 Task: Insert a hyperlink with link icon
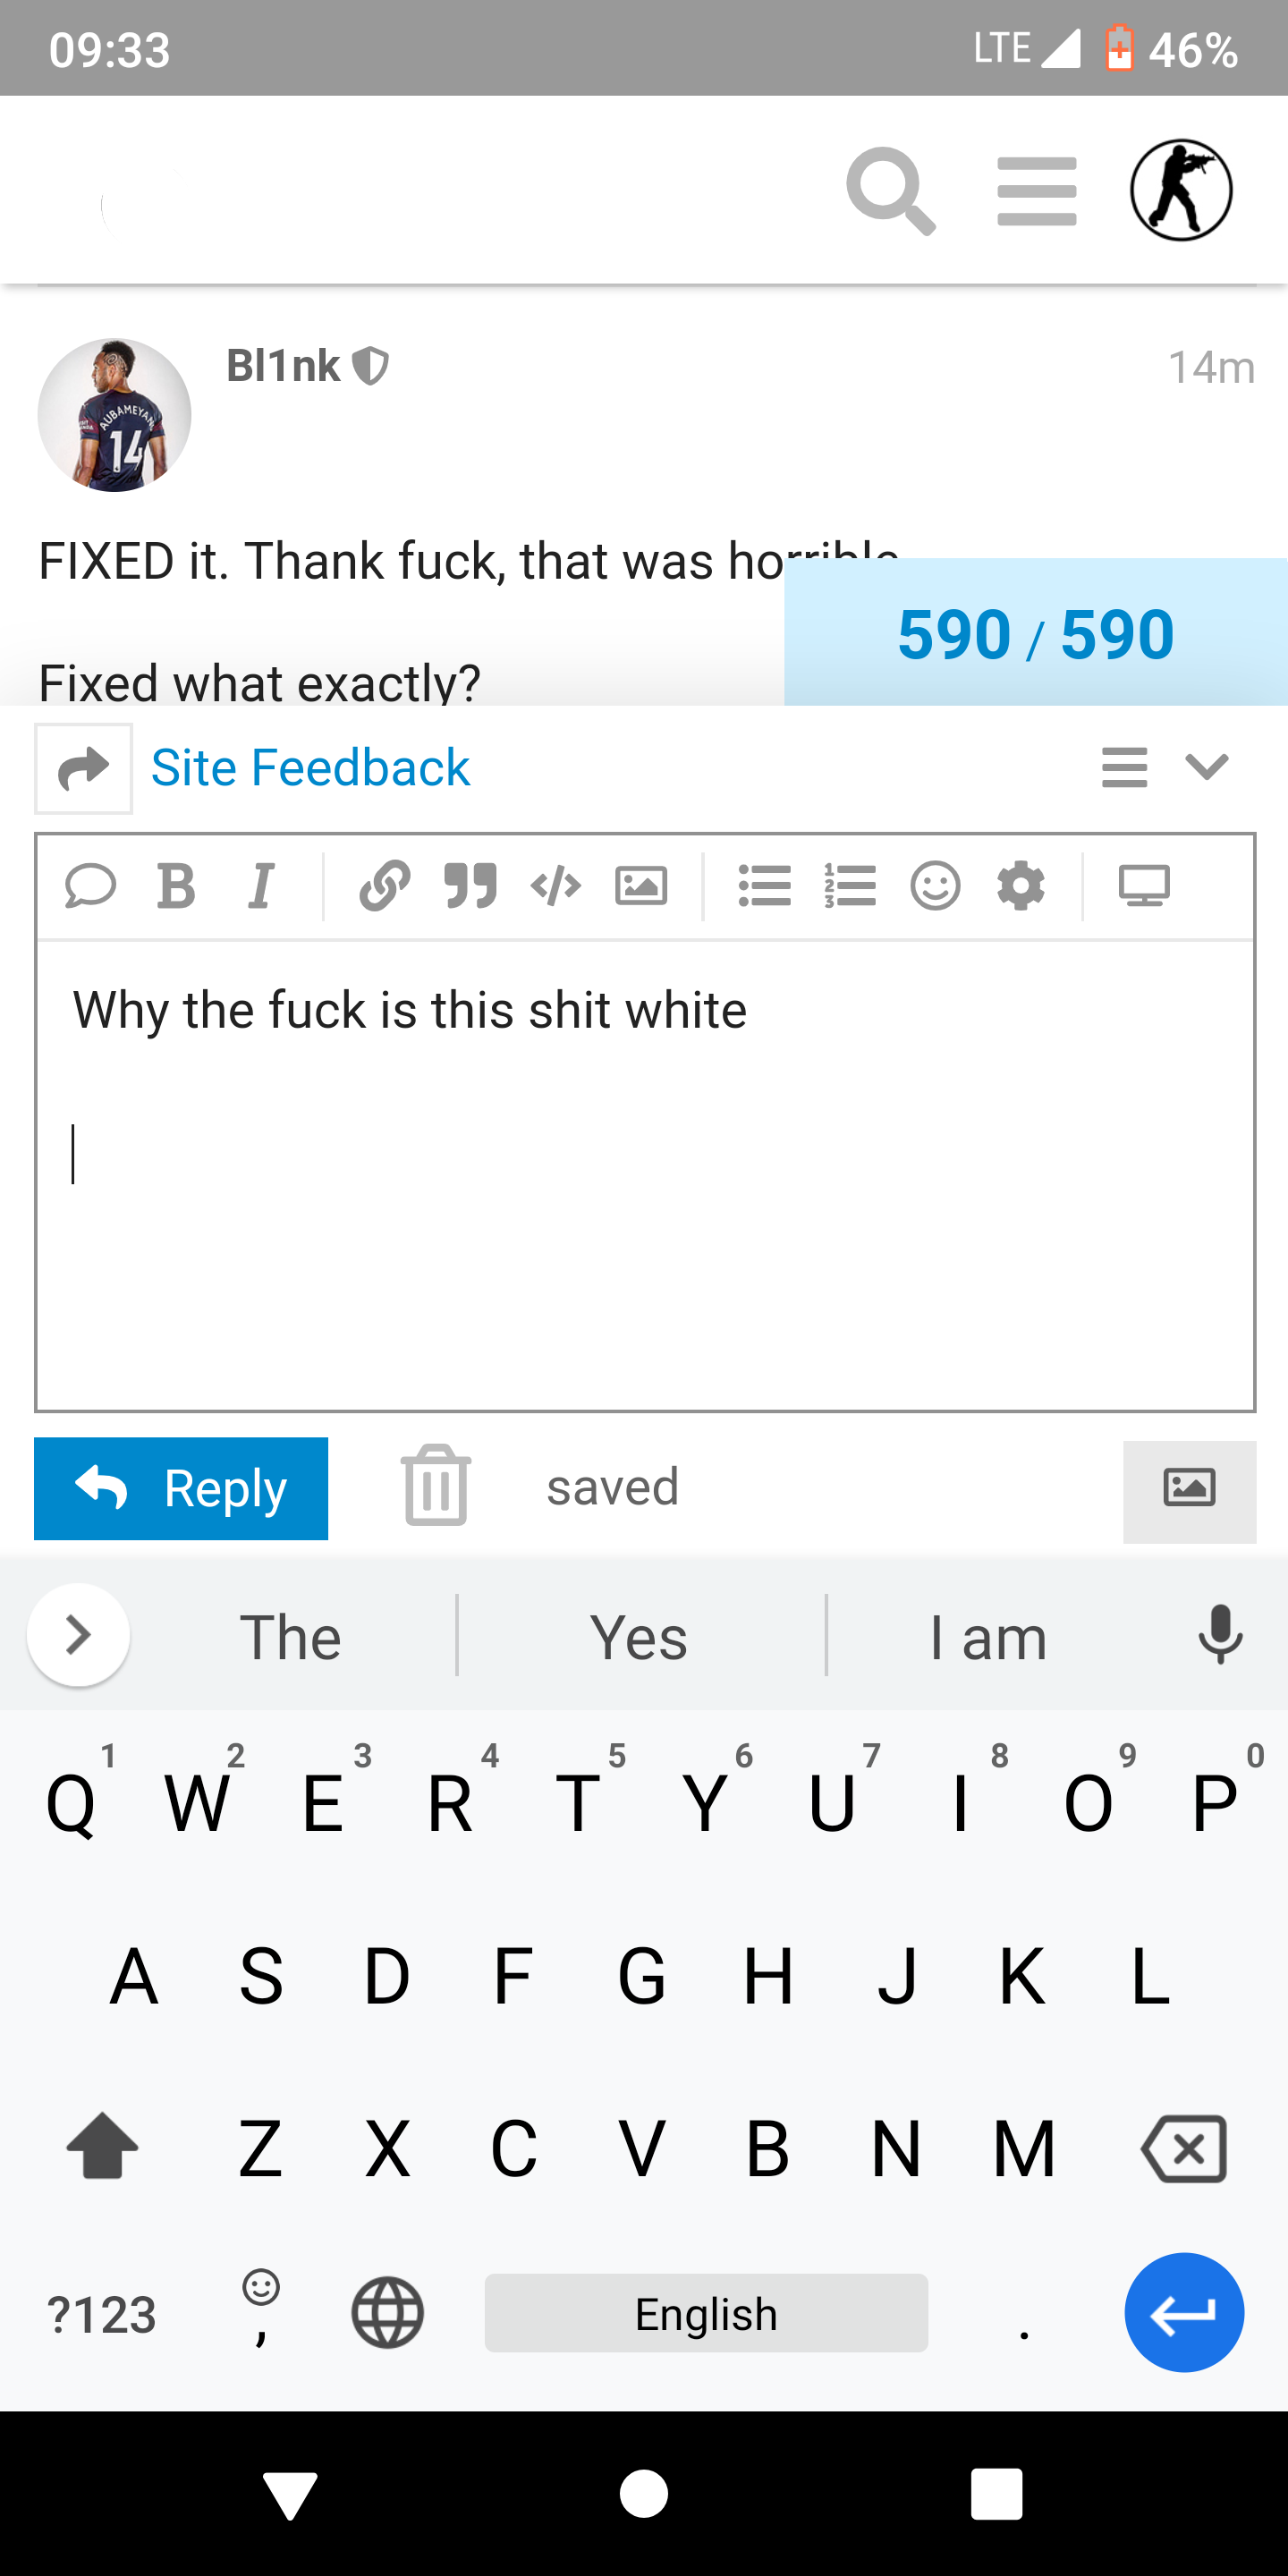385,886
